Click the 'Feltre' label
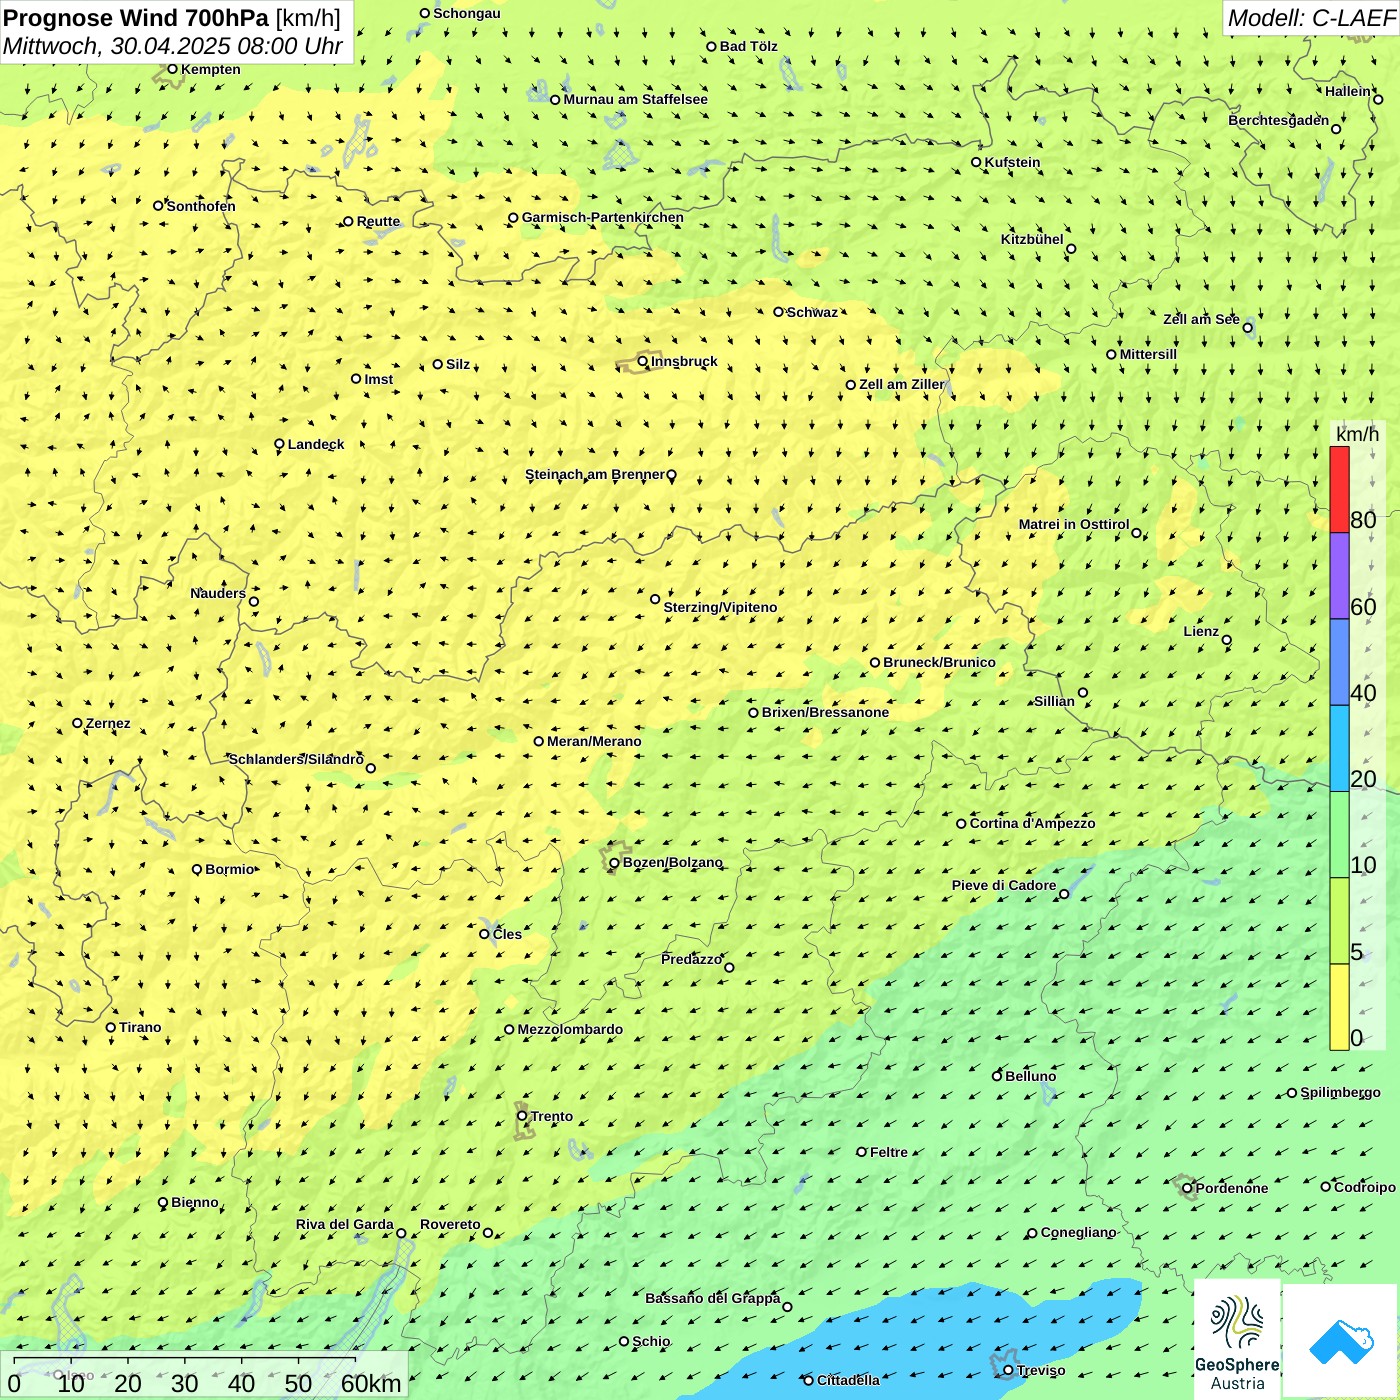 tap(888, 1152)
